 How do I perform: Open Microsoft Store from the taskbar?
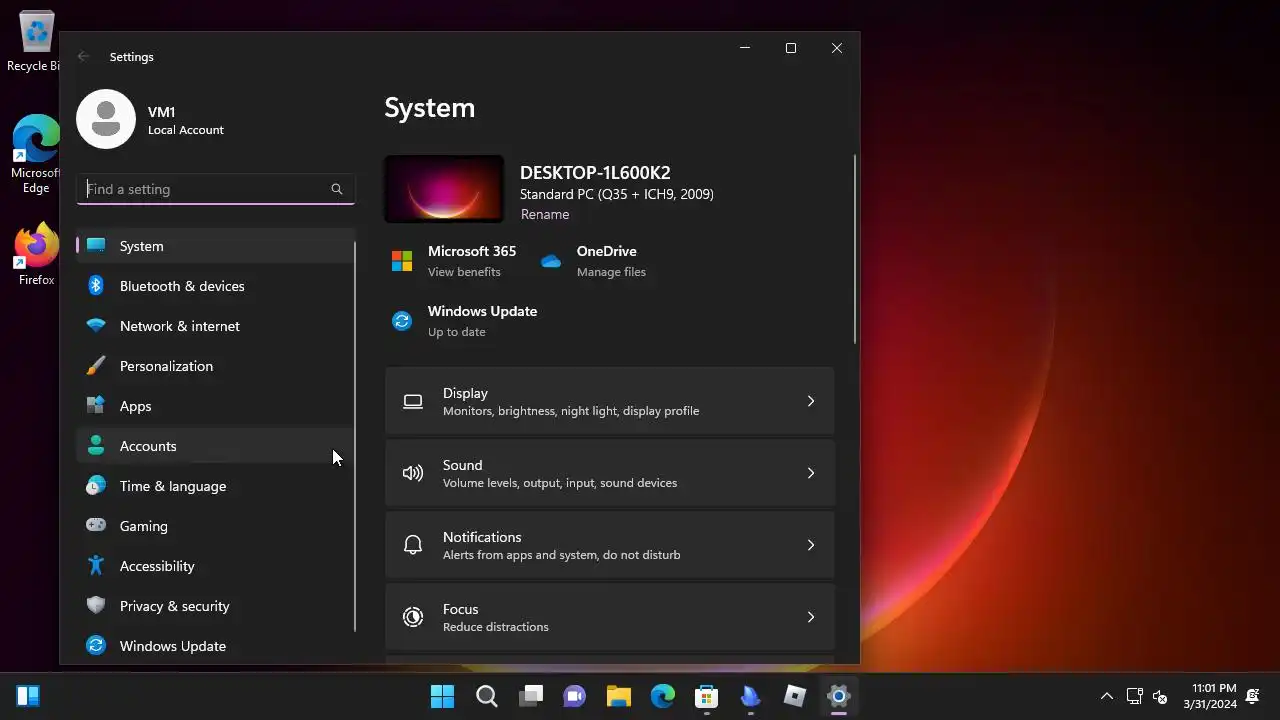[707, 696]
